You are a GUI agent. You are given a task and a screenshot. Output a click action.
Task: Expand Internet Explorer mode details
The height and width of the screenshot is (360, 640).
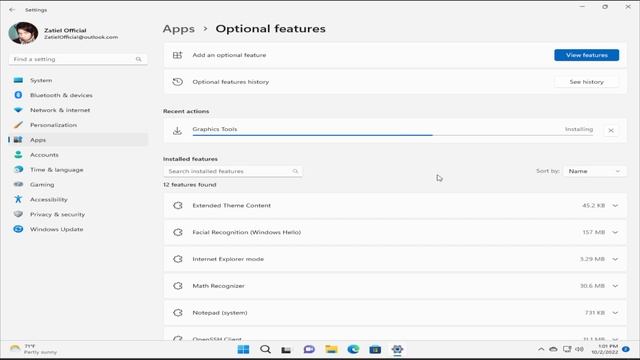click(x=615, y=259)
